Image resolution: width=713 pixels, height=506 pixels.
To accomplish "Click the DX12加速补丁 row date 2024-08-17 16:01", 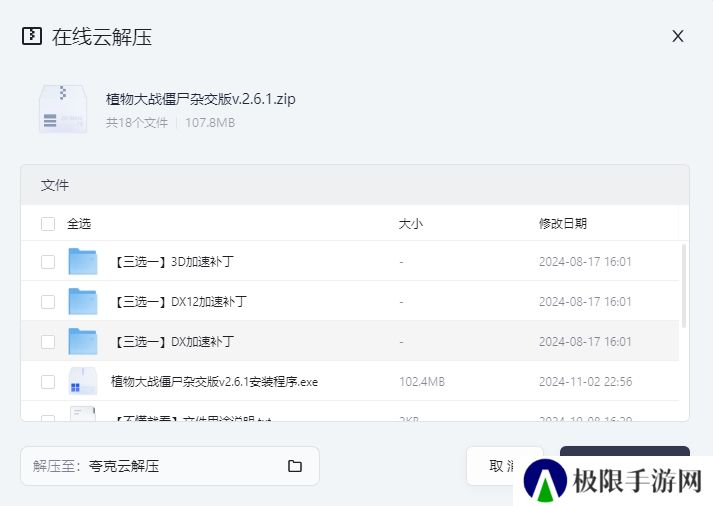I will coord(586,302).
